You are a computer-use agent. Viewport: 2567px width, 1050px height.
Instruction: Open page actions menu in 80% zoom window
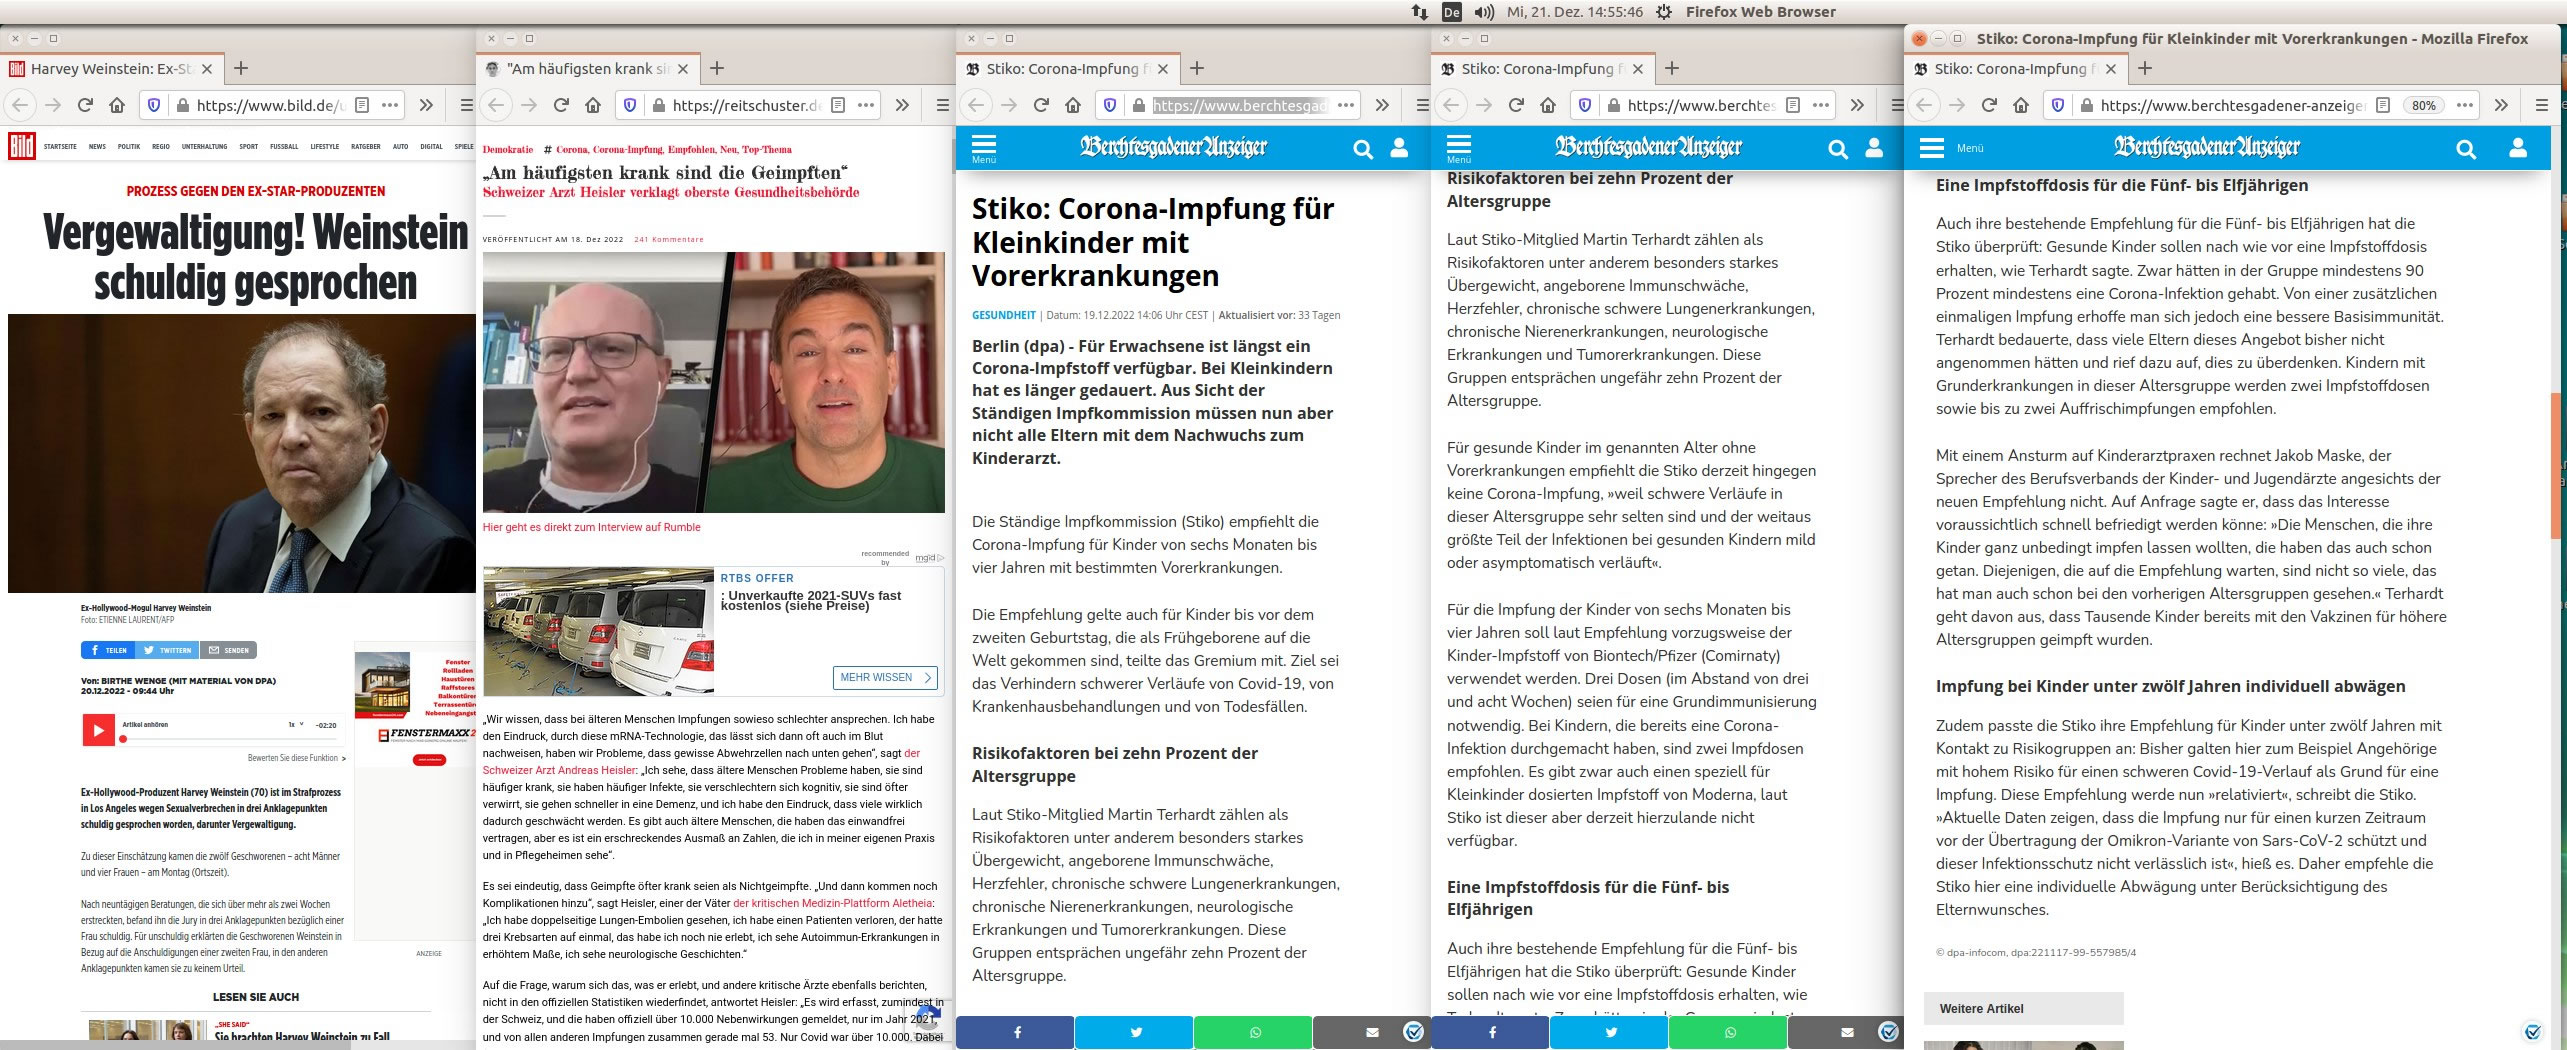2466,105
